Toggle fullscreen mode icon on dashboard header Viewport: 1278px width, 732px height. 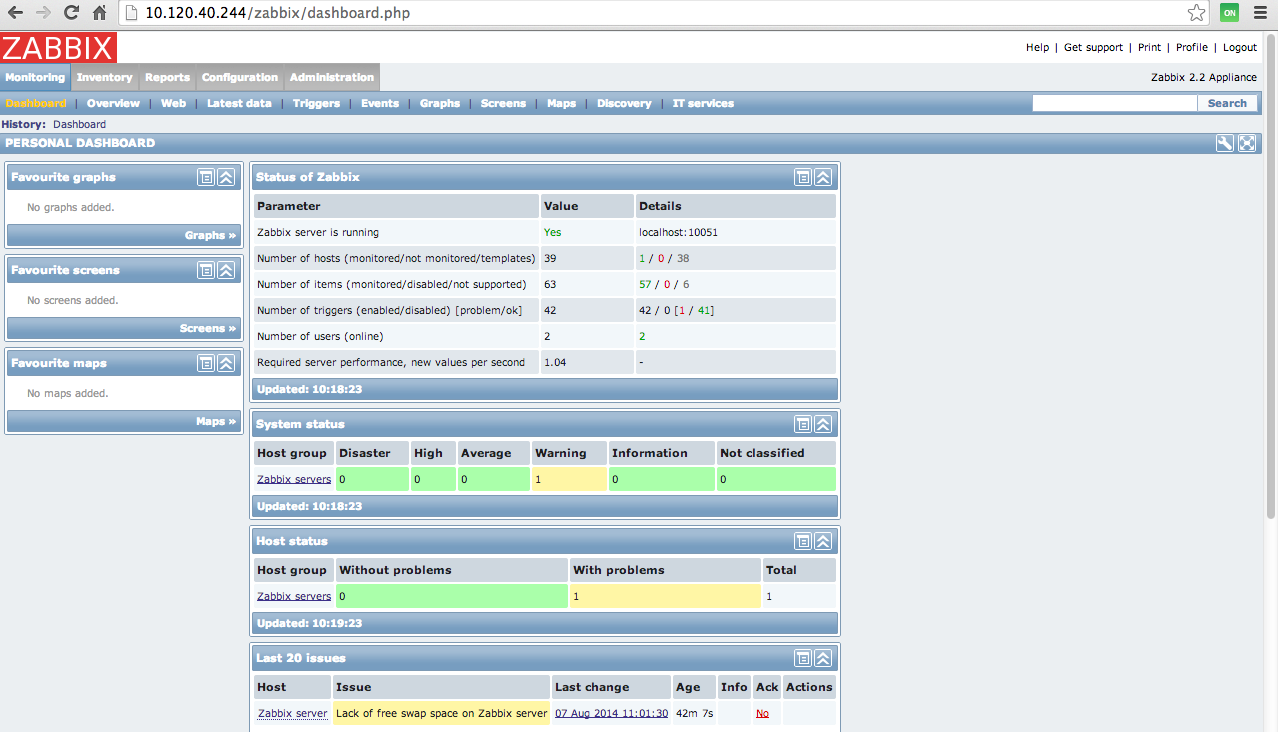(1247, 143)
